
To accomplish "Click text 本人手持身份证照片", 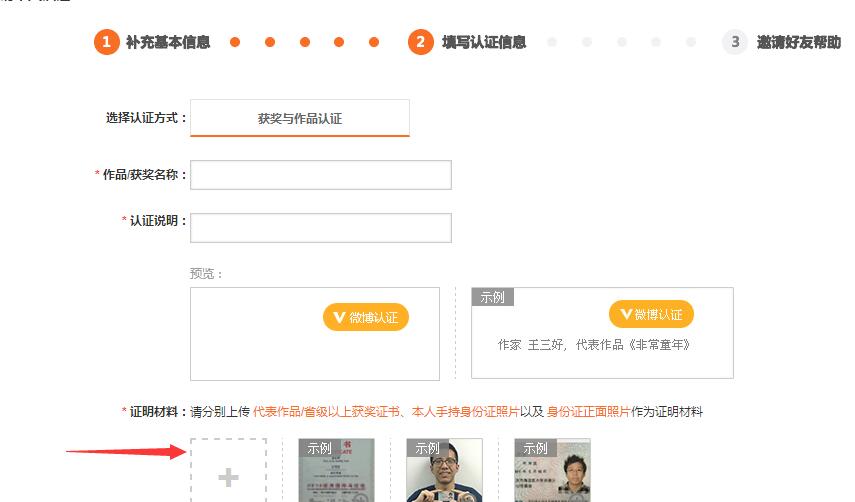I will tap(465, 412).
